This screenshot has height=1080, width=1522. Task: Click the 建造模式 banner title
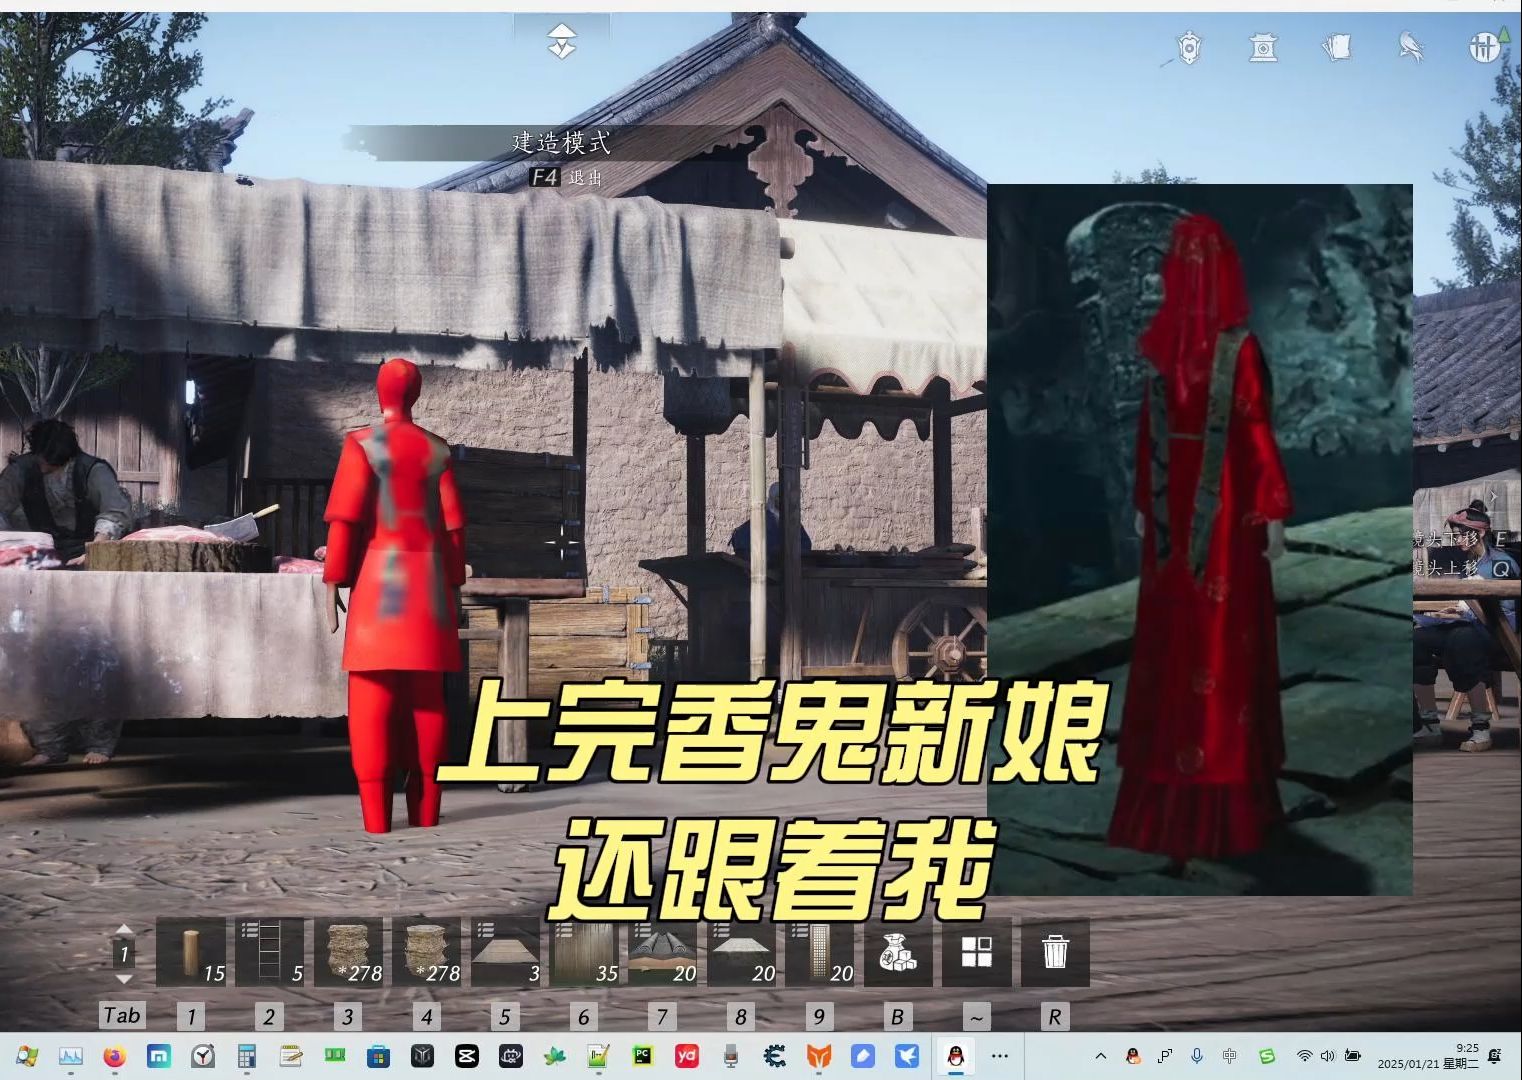[x=561, y=142]
